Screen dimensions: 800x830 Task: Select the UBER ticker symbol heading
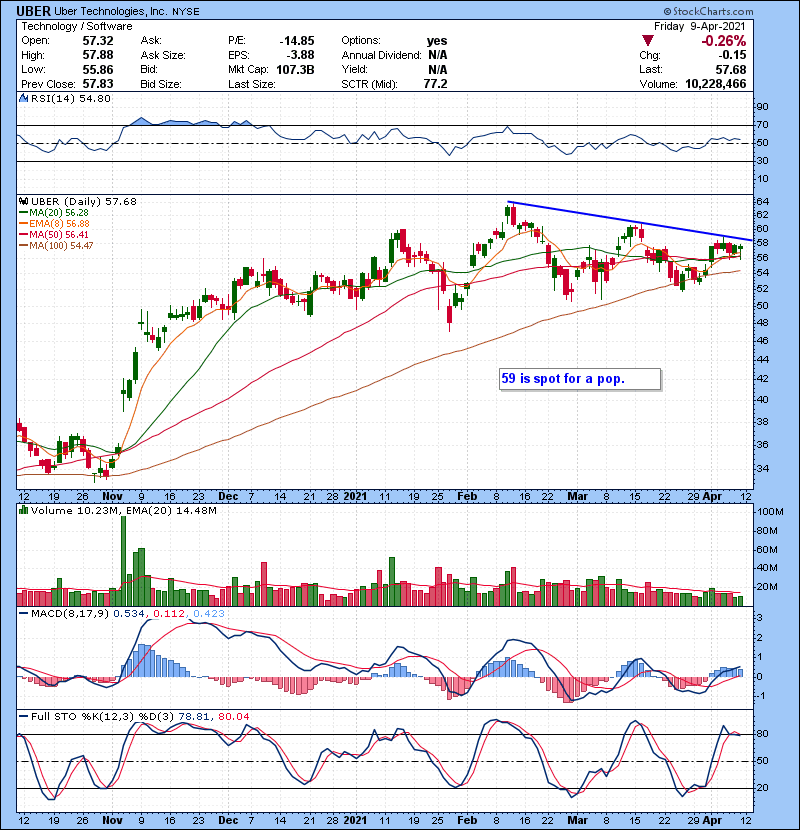pyautogui.click(x=33, y=11)
